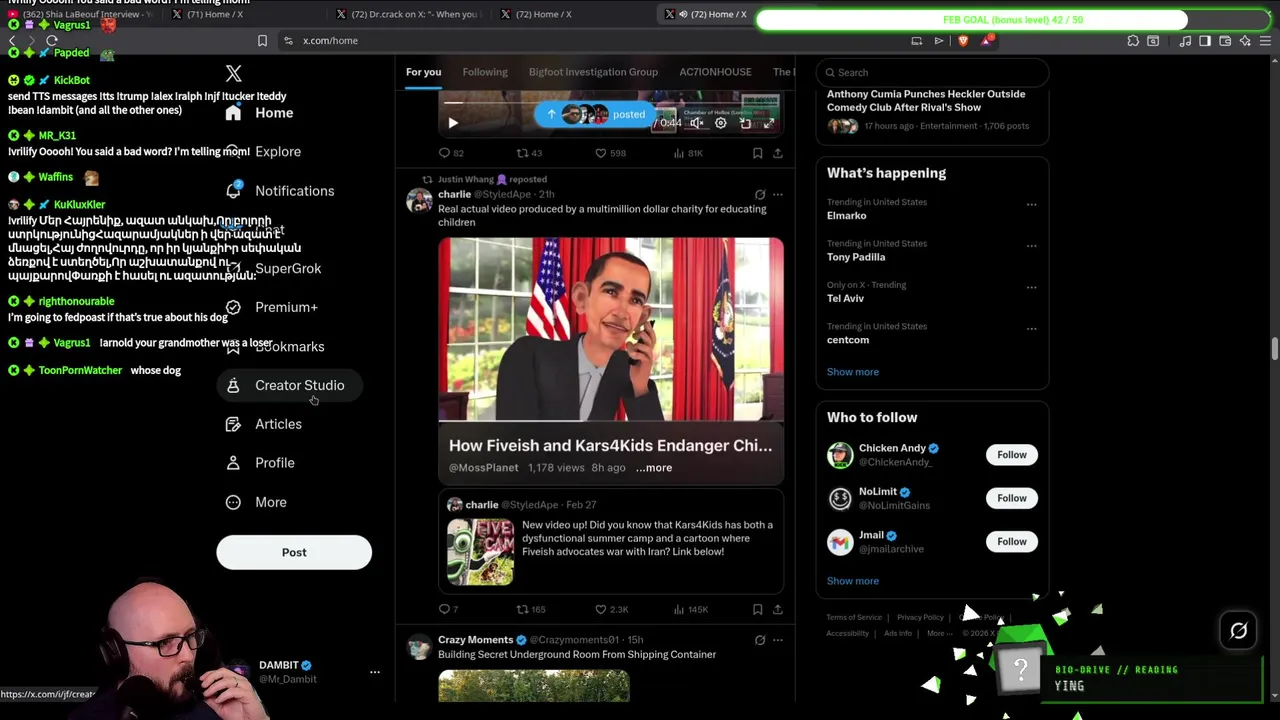Switch to the For you tab
Image resolution: width=1280 pixels, height=720 pixels.
coord(423,72)
